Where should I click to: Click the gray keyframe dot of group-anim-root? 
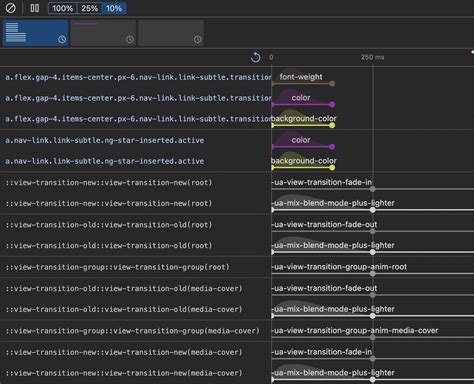tap(373, 274)
